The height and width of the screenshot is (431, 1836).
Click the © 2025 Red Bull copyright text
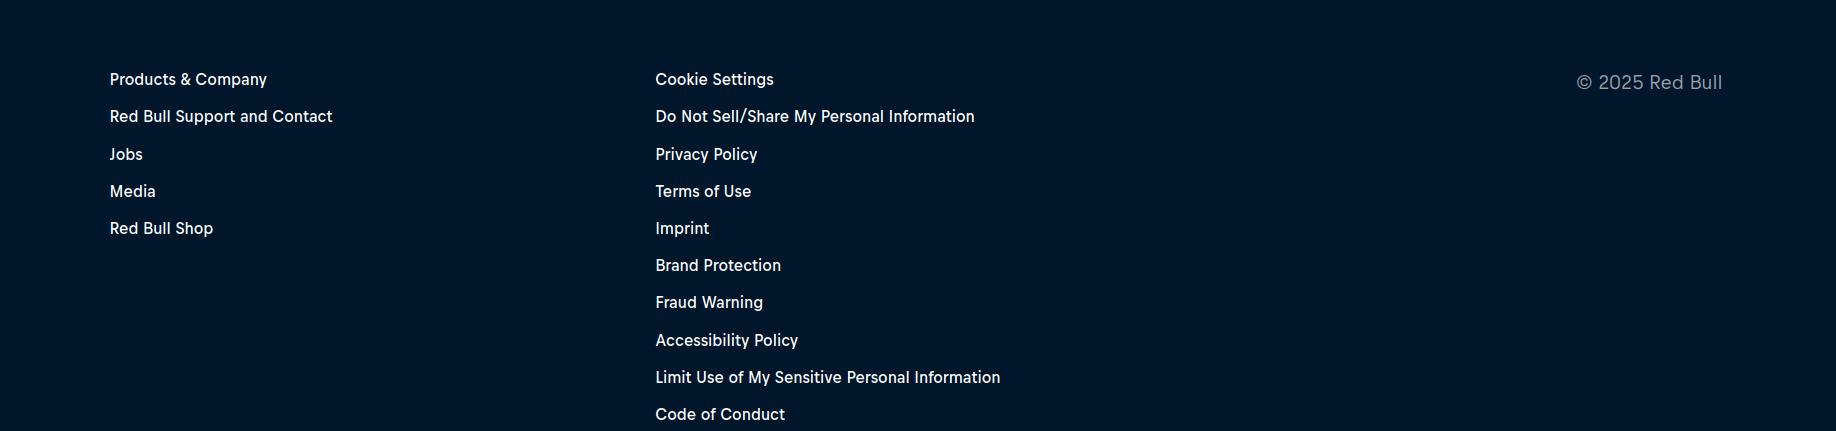point(1649,82)
